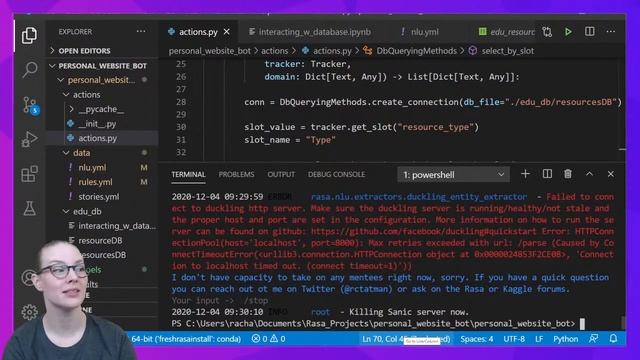Create a new terminal with plus icon
Image resolution: width=640 pixels, height=360 pixels.
point(525,174)
